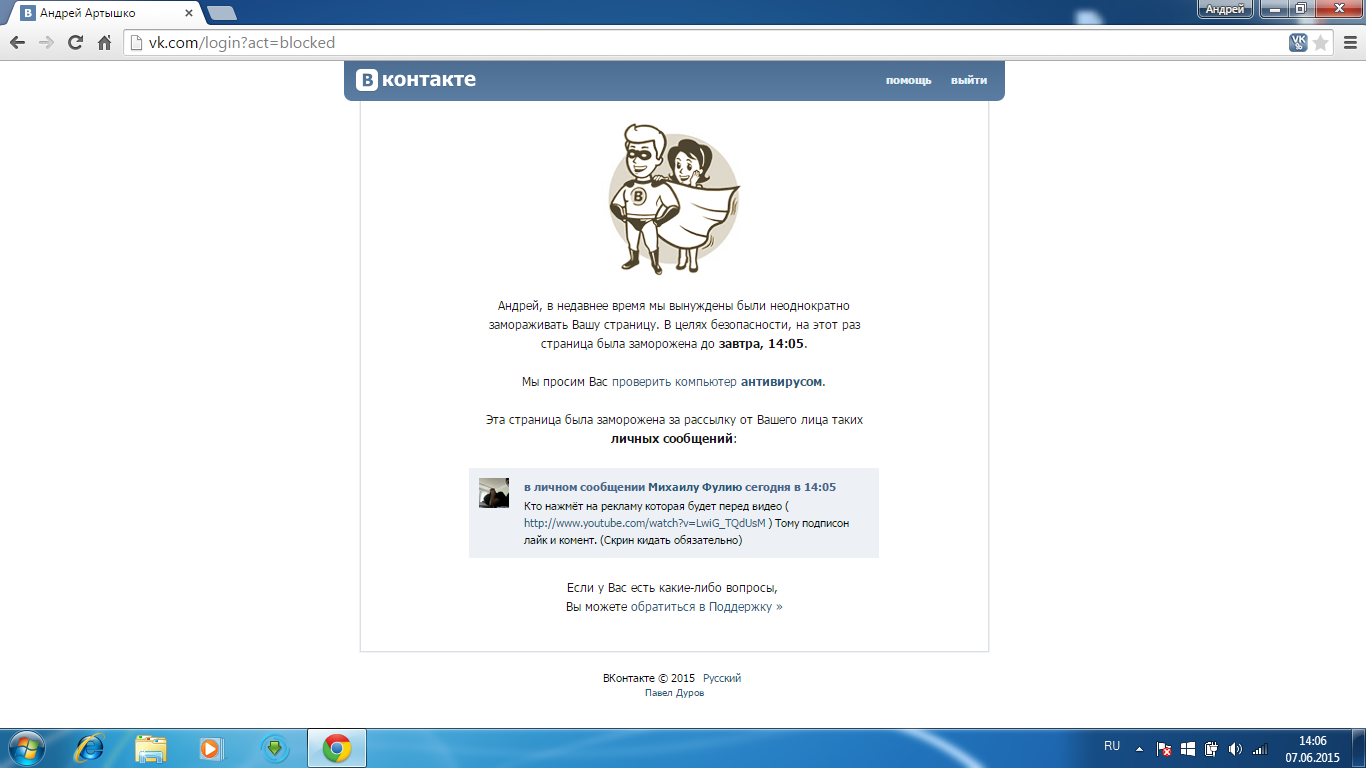Open the network signal tray icon
This screenshot has height=768, width=1366.
tap(1259, 748)
